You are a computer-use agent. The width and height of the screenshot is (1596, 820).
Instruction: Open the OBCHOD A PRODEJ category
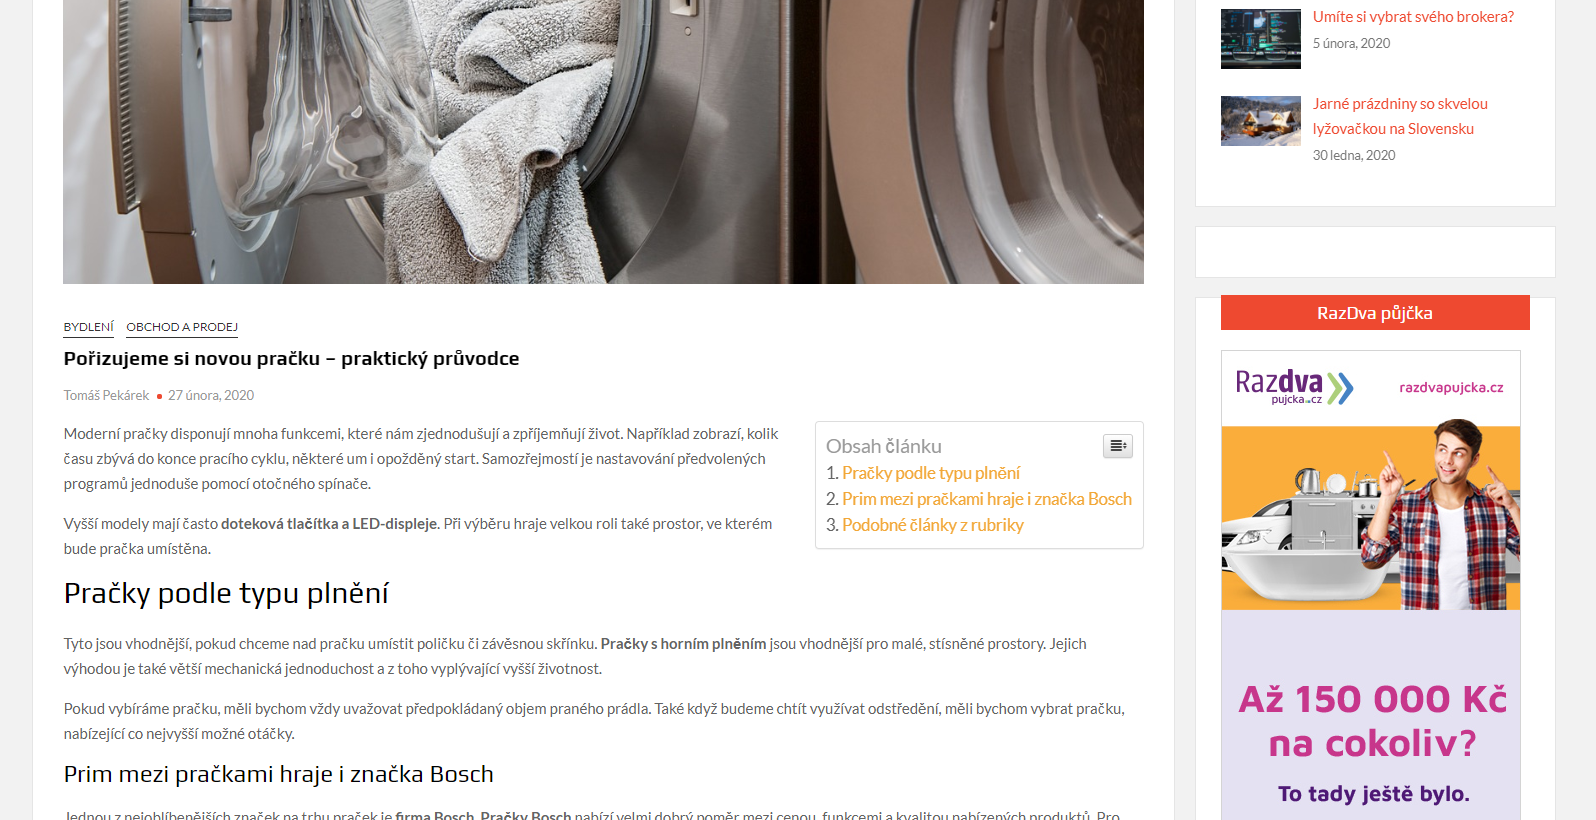point(182,327)
